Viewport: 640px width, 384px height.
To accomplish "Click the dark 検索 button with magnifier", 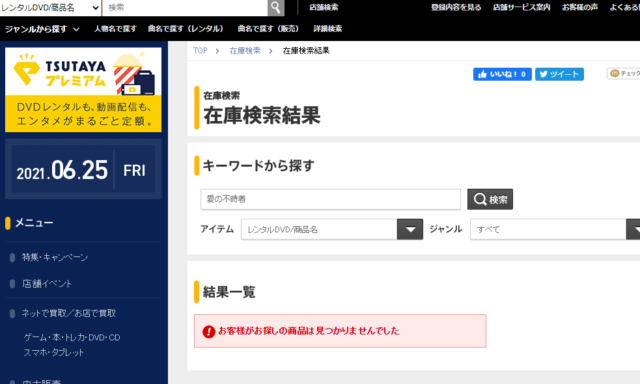I will click(490, 199).
